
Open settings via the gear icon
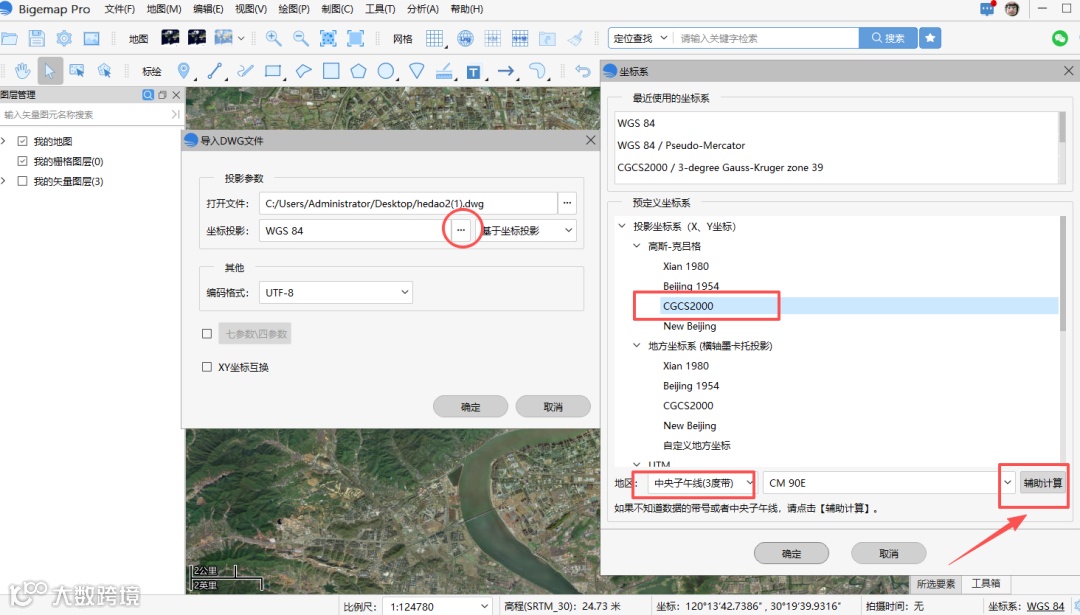pos(64,39)
